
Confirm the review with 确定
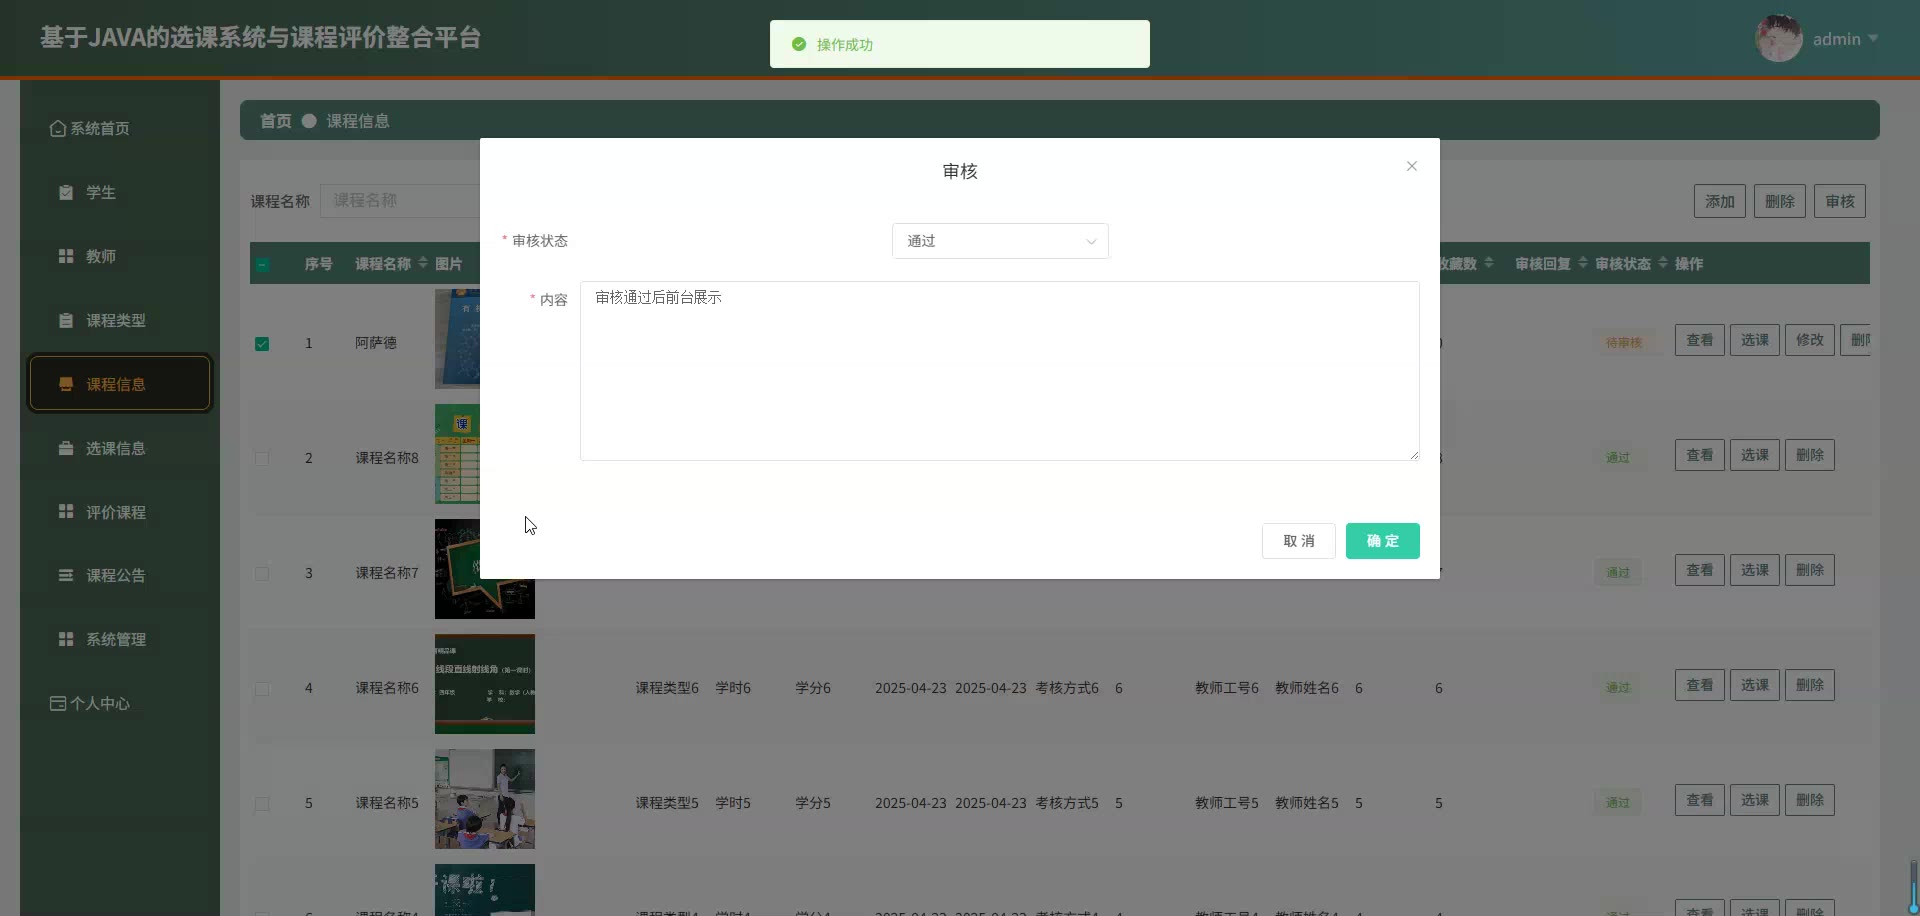(x=1383, y=541)
